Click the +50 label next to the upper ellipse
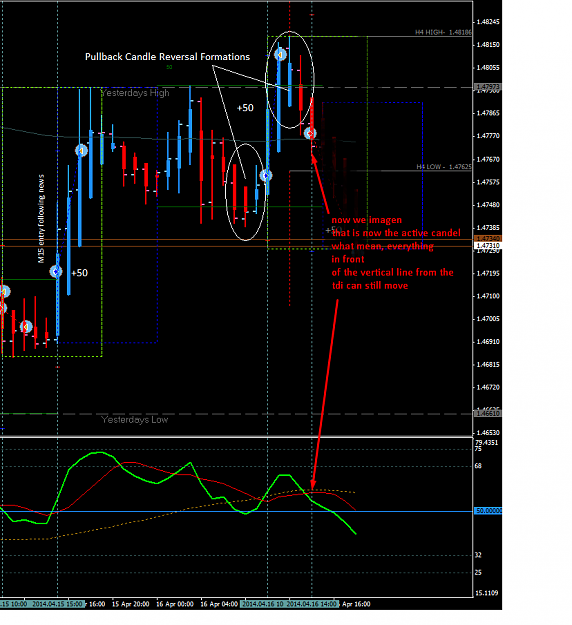 (245, 108)
